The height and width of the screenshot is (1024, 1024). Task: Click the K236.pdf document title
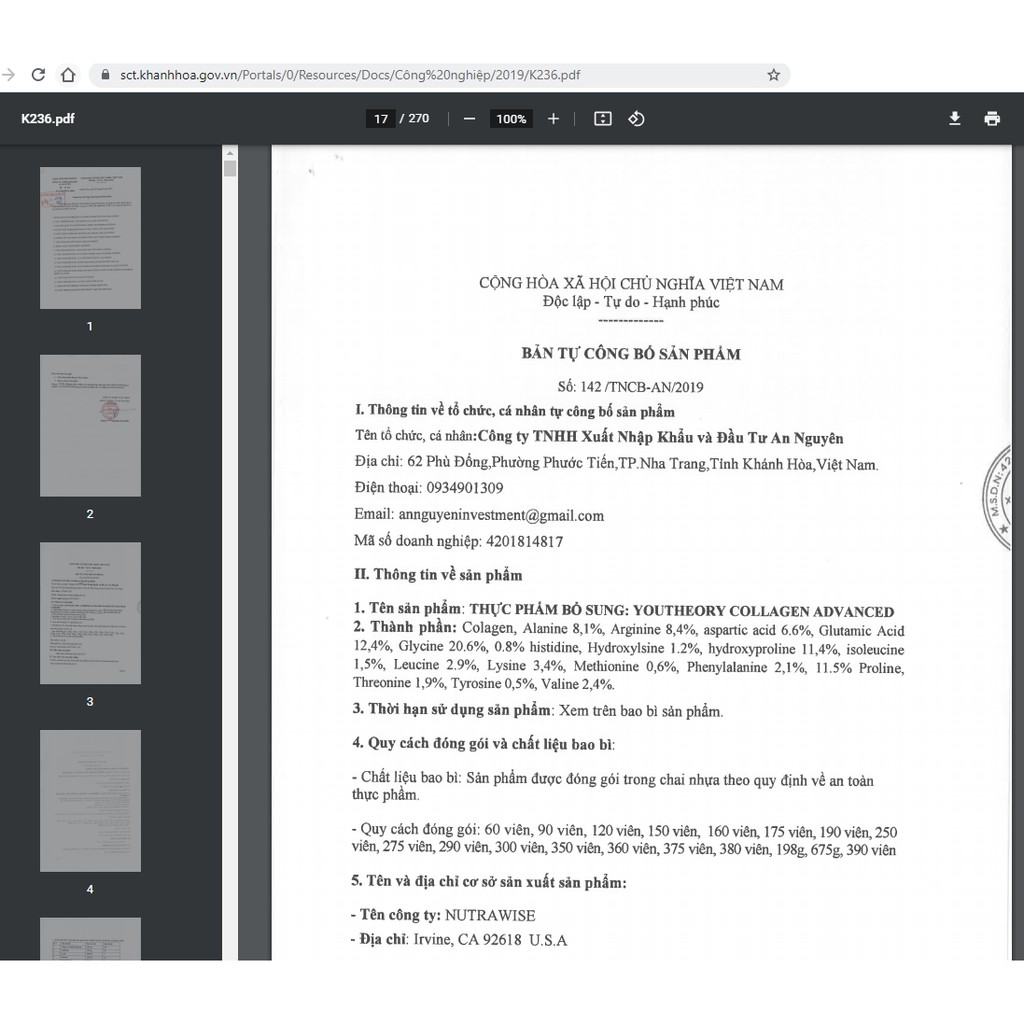tap(48, 119)
